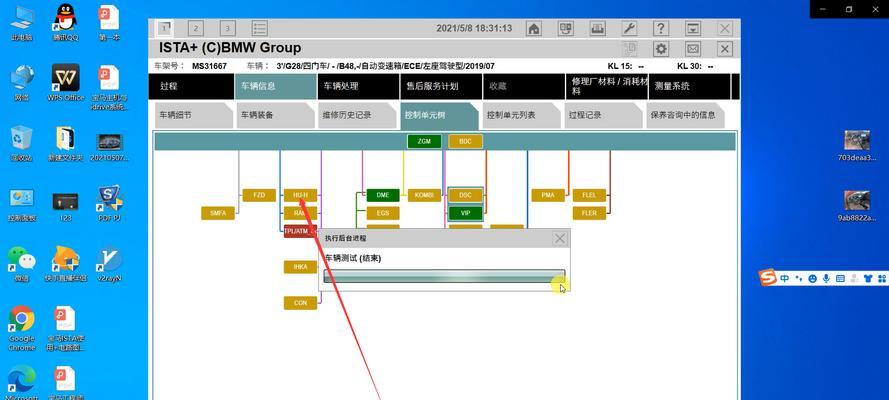Open the v2rayN desktop shortcut
The image size is (889, 400).
[109, 264]
